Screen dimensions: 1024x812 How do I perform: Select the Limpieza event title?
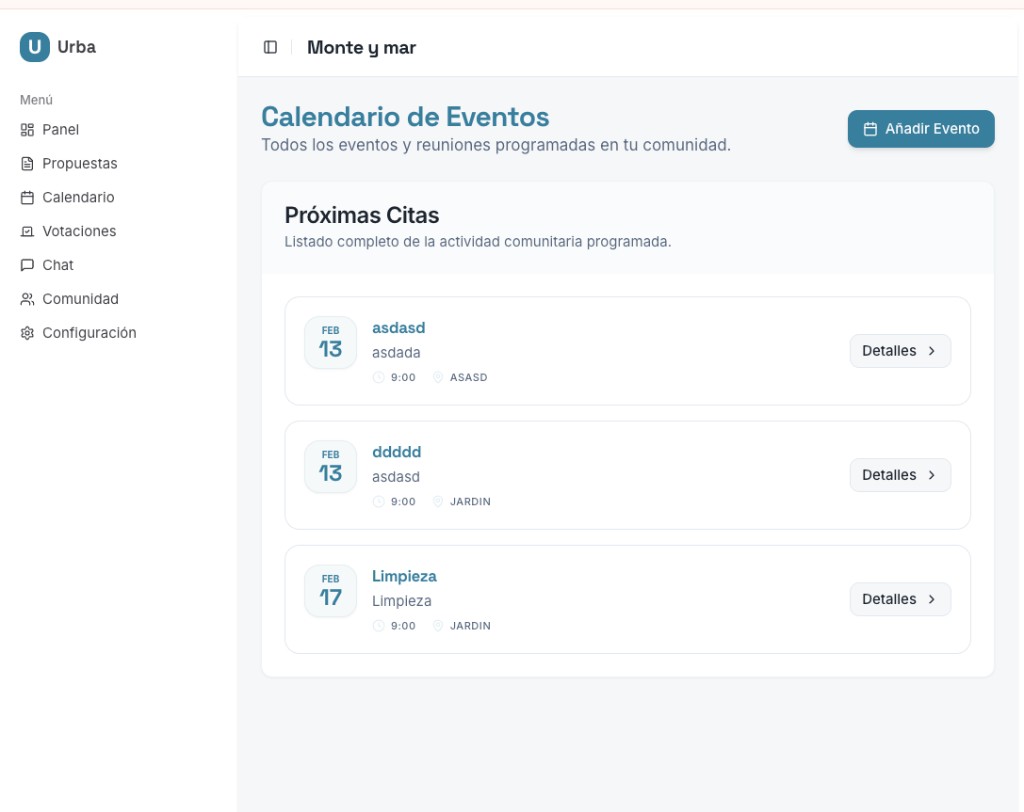tap(404, 576)
